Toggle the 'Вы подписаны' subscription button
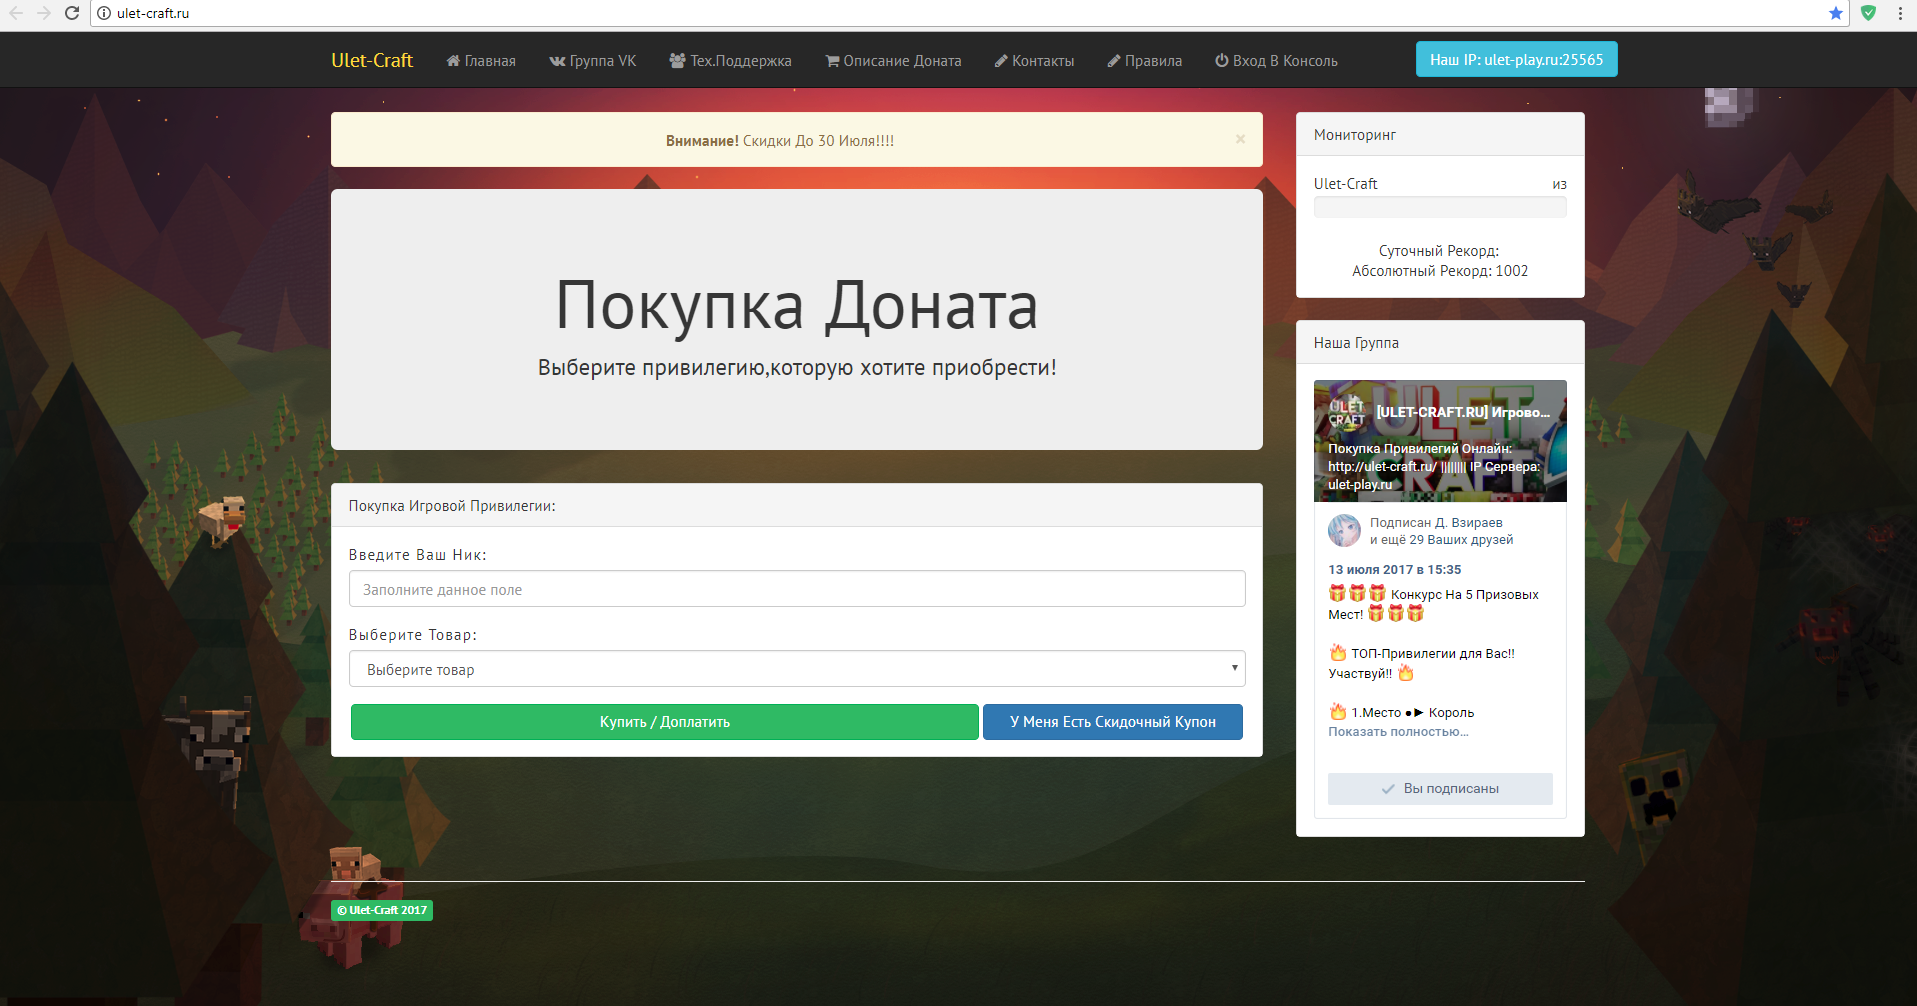 [1440, 789]
